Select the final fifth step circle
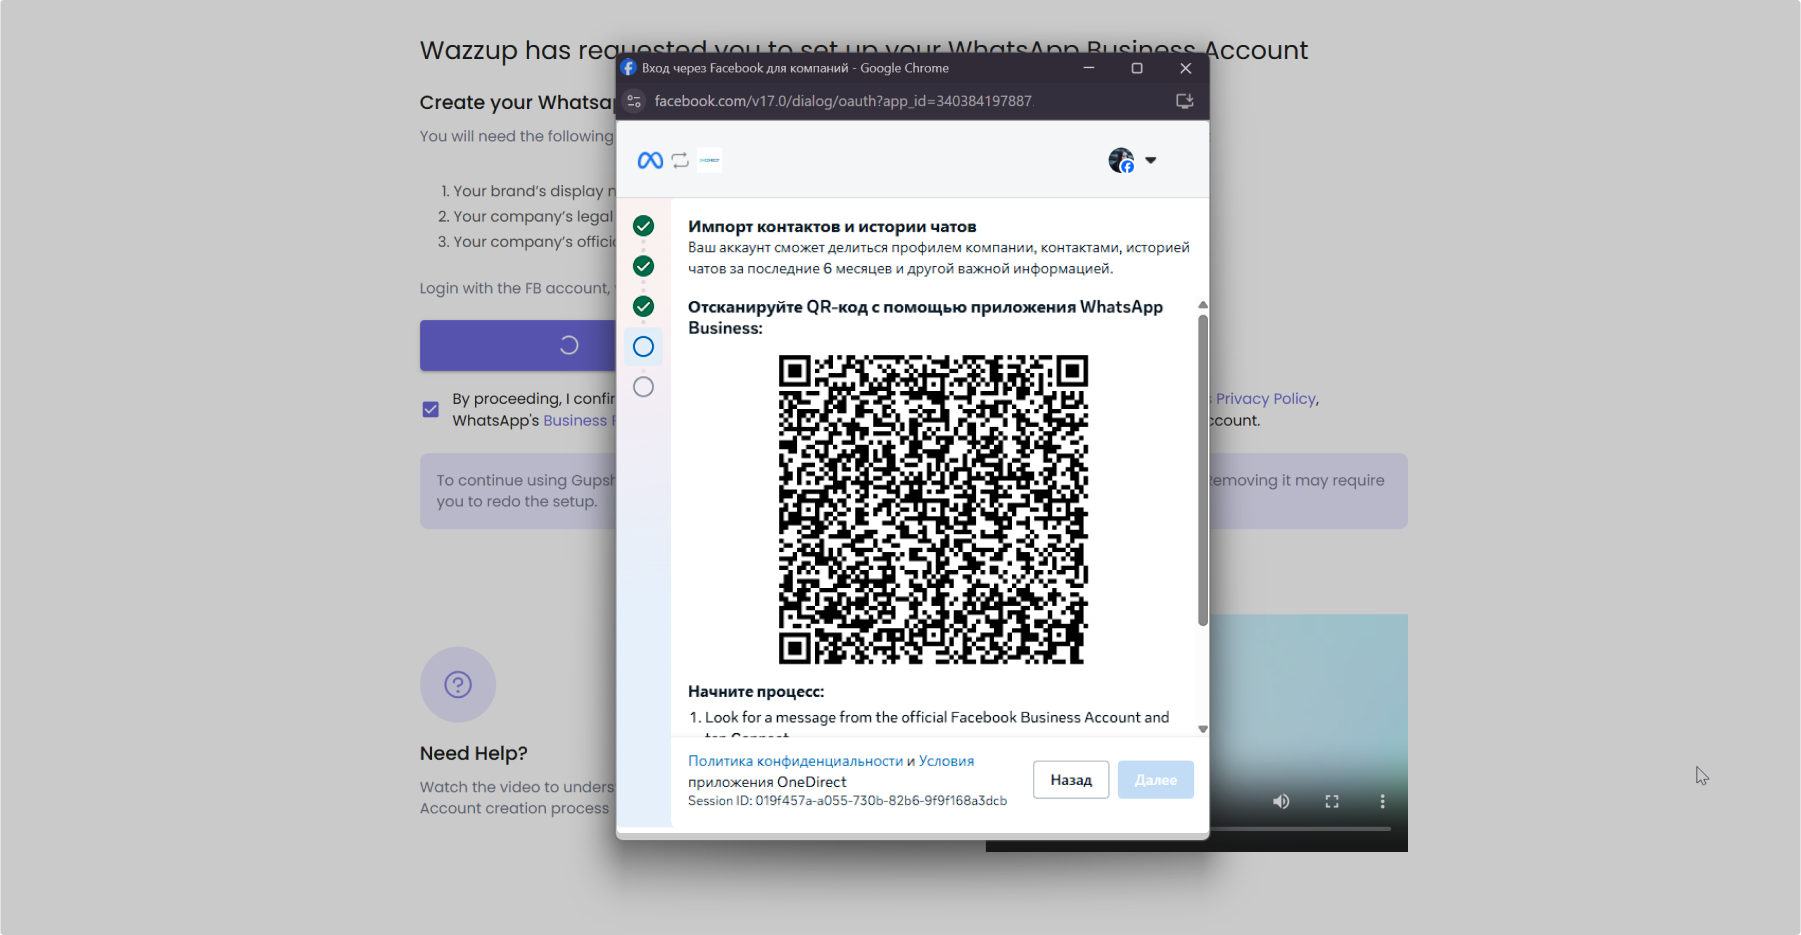The height and width of the screenshot is (935, 1801). [x=644, y=387]
